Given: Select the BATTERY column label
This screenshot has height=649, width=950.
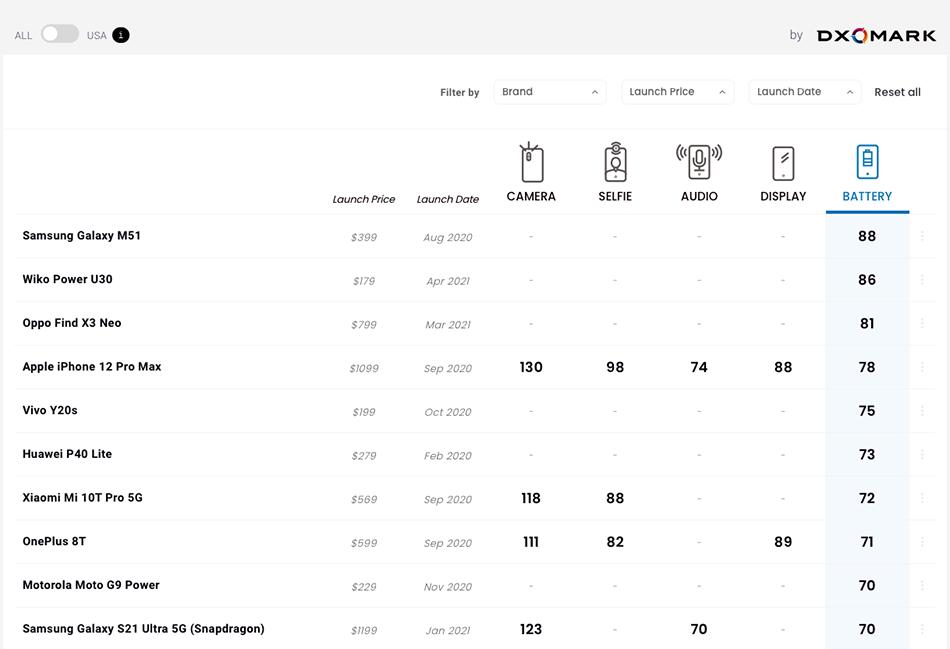Looking at the screenshot, I should point(867,196).
